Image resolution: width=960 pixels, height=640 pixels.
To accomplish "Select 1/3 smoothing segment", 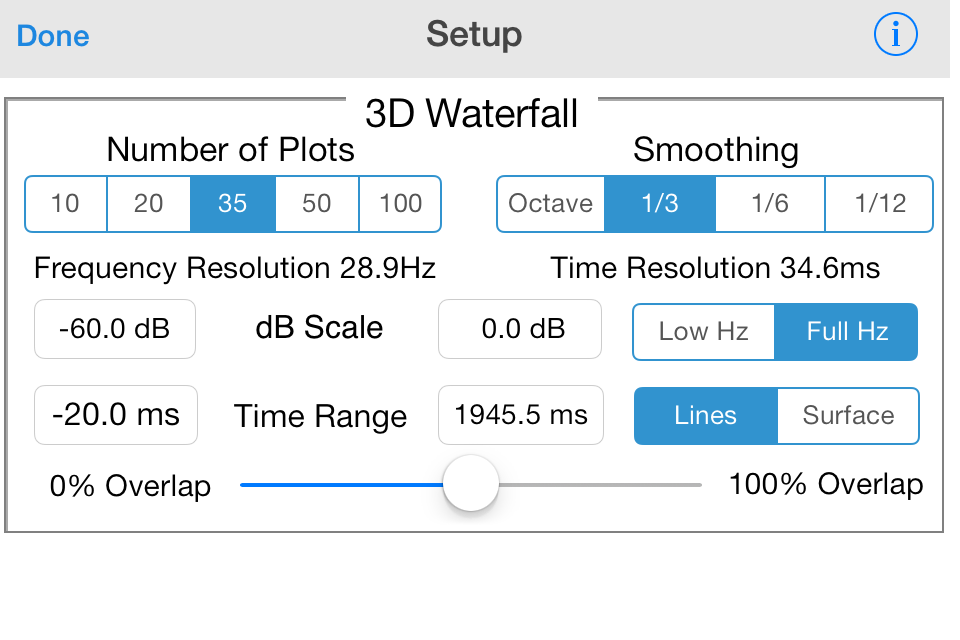I will 660,204.
